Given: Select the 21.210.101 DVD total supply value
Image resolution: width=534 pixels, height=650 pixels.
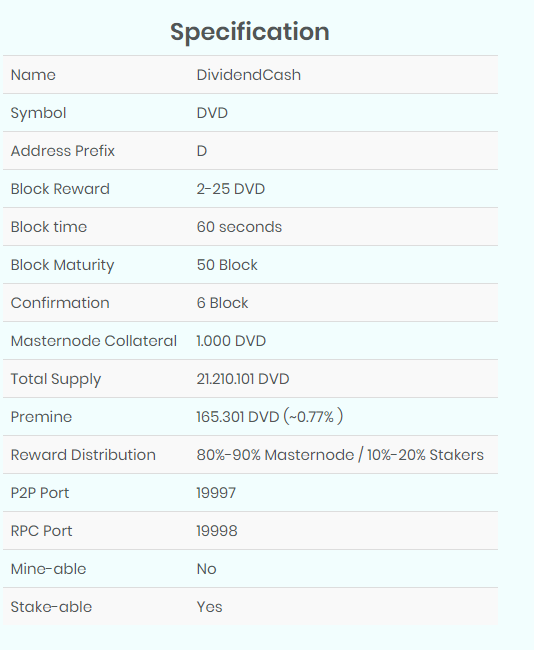Looking at the screenshot, I should 243,379.
